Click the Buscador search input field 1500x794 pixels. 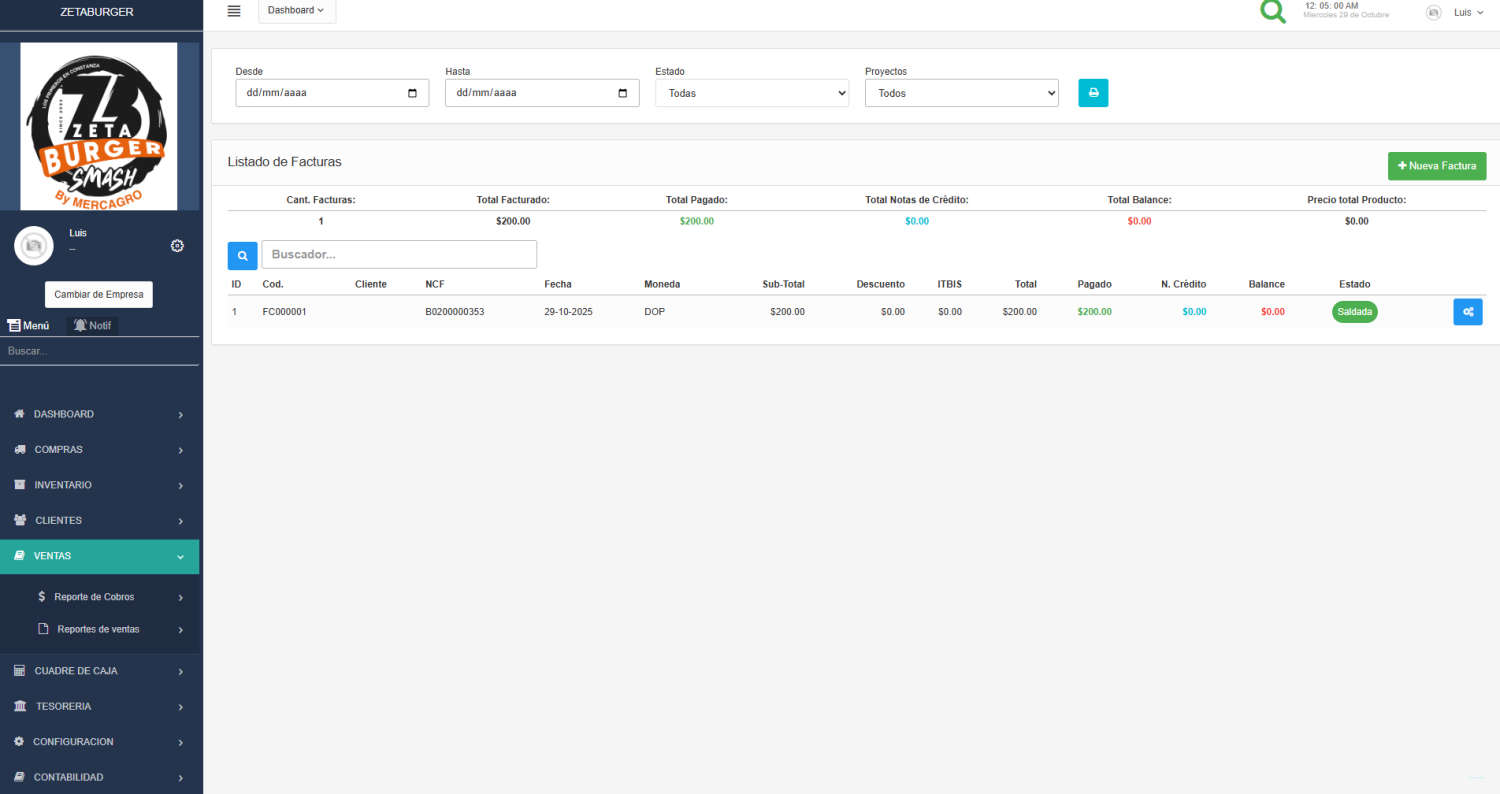pos(399,255)
